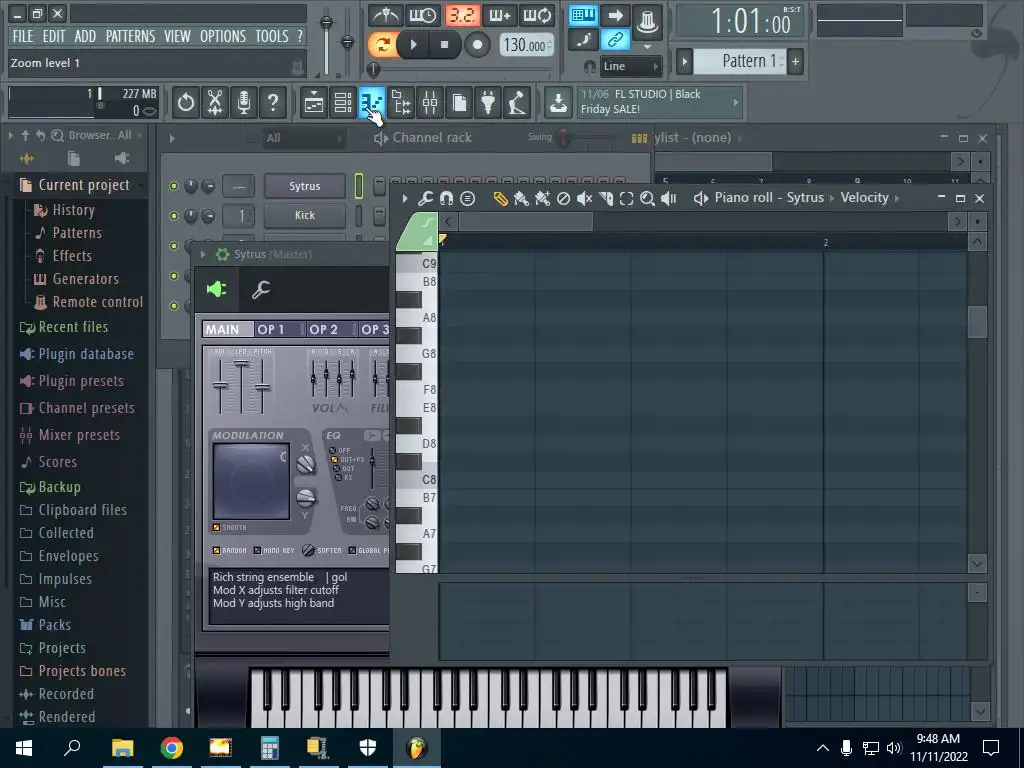Viewport: 1024px width, 768px height.
Task: Select the Slice tool in piano roll
Action: pos(605,199)
